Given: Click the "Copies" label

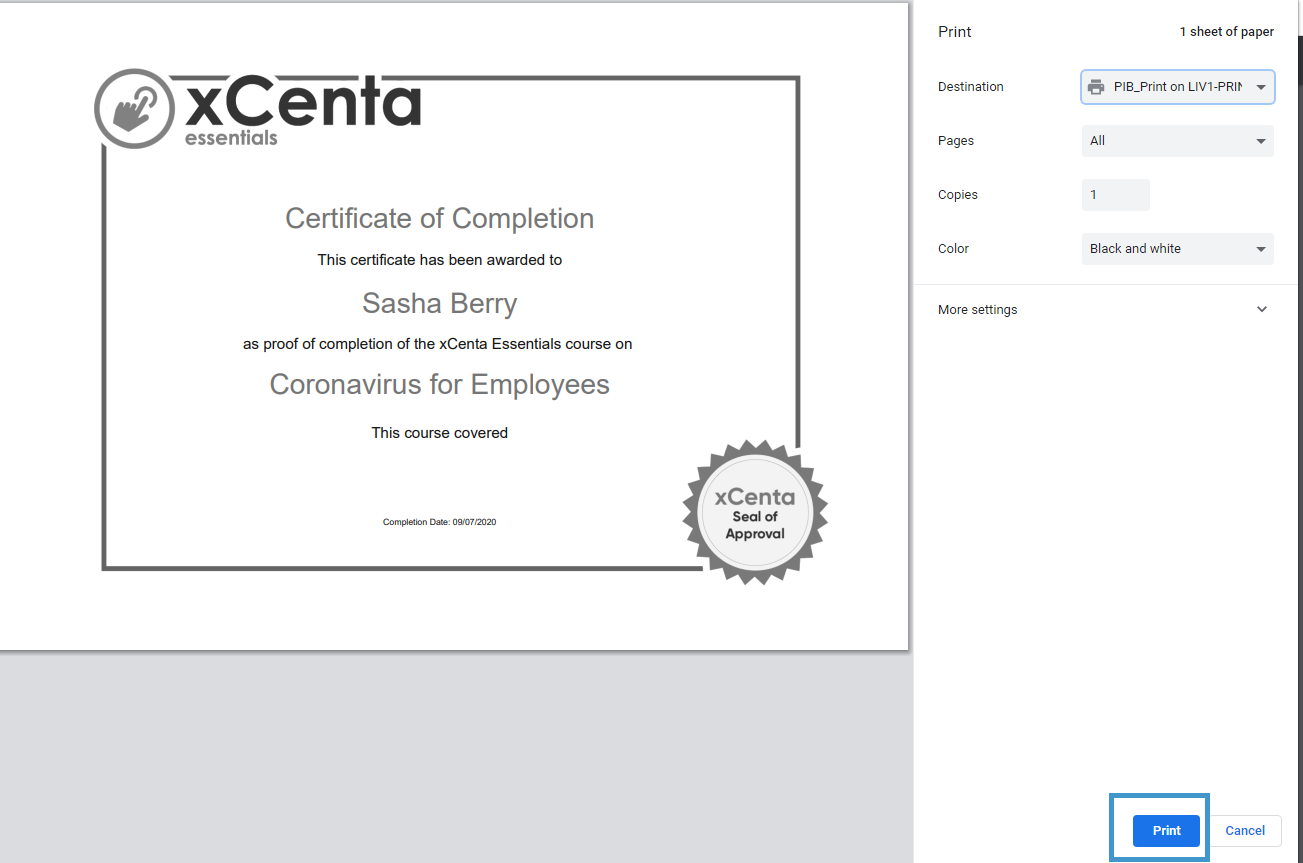Looking at the screenshot, I should 958,195.
